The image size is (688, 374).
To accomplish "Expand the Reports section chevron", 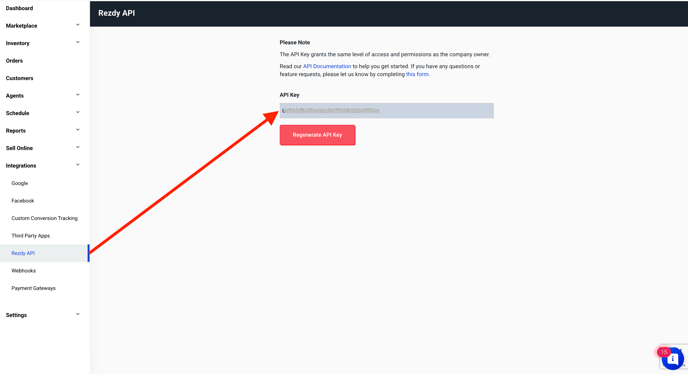I will [x=78, y=130].
